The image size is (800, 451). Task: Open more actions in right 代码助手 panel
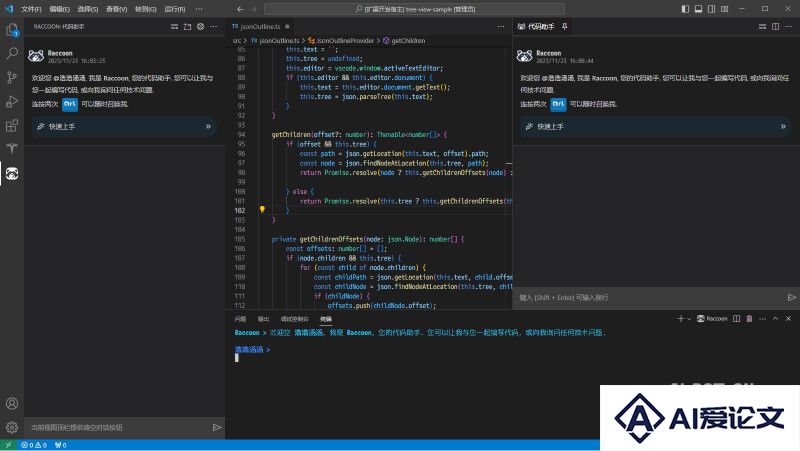tap(789, 27)
